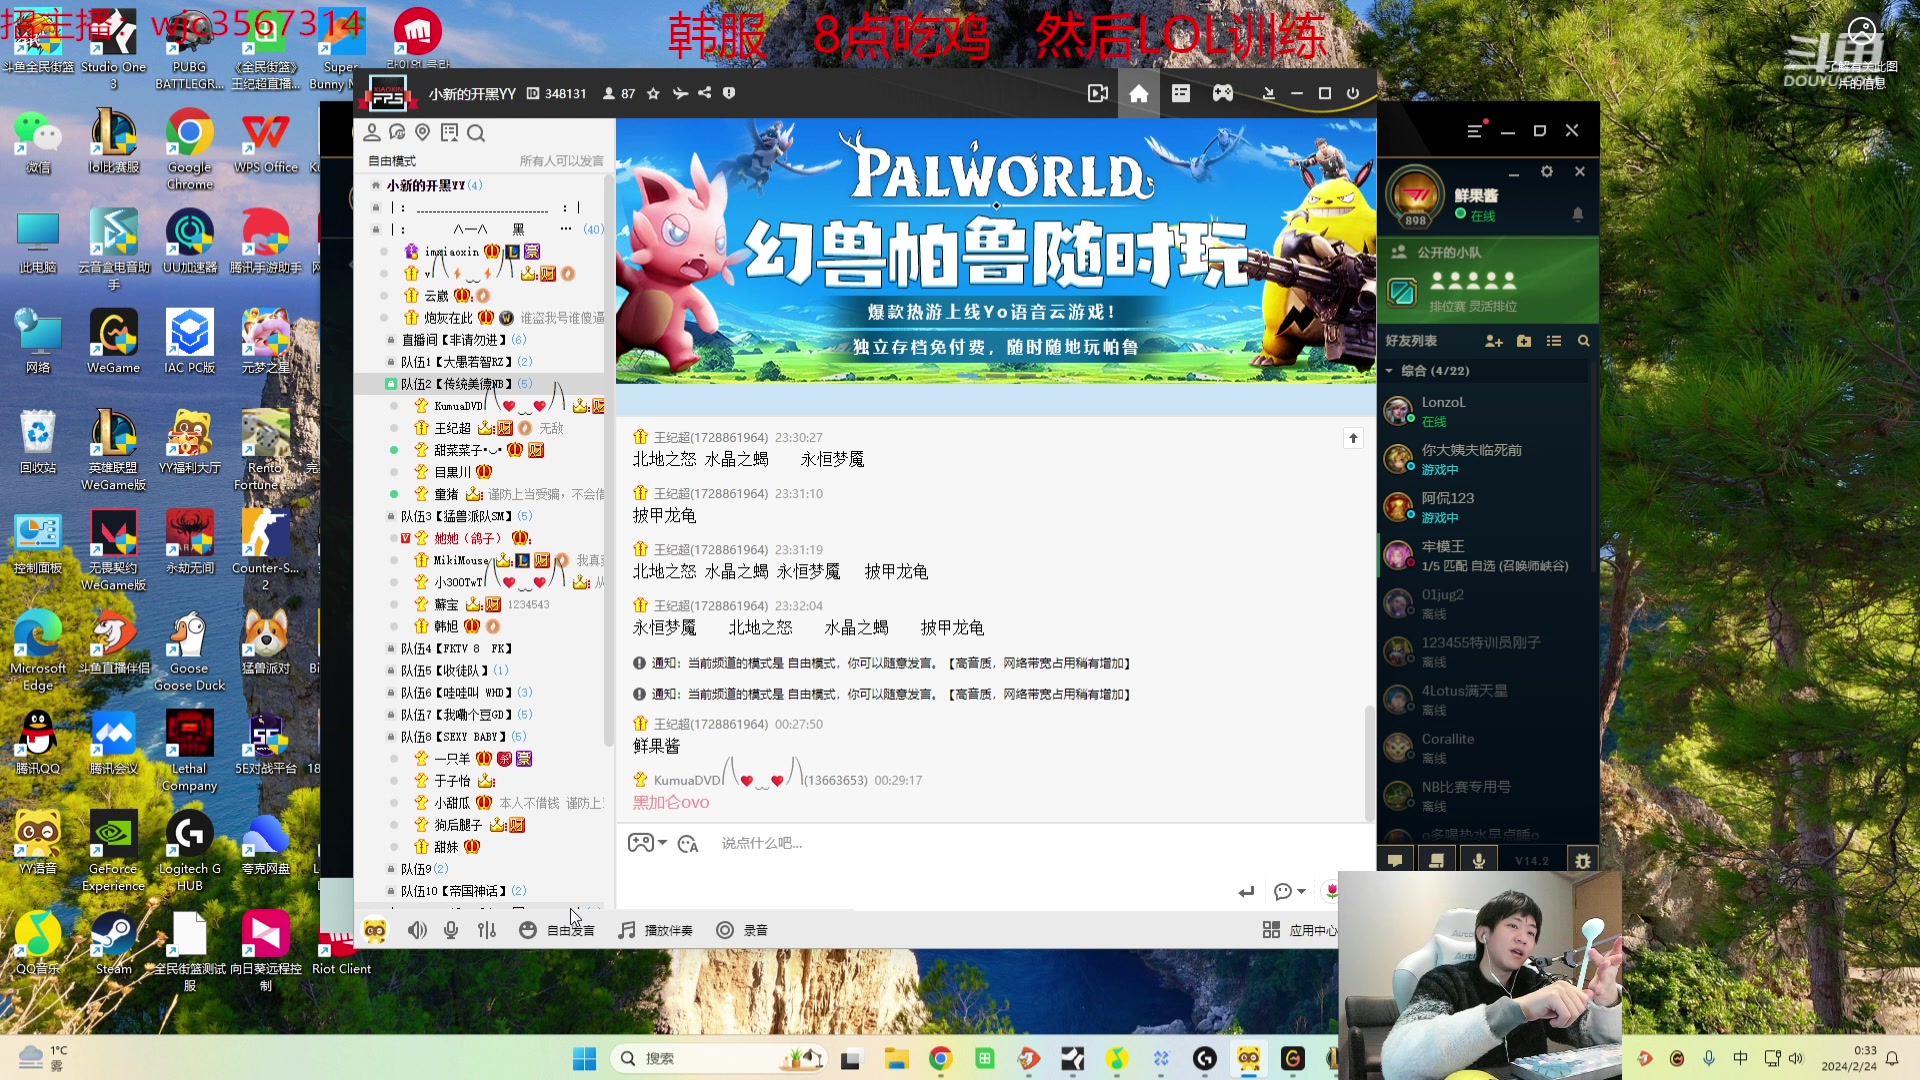Click the report shield icon in YY title bar

coord(729,93)
